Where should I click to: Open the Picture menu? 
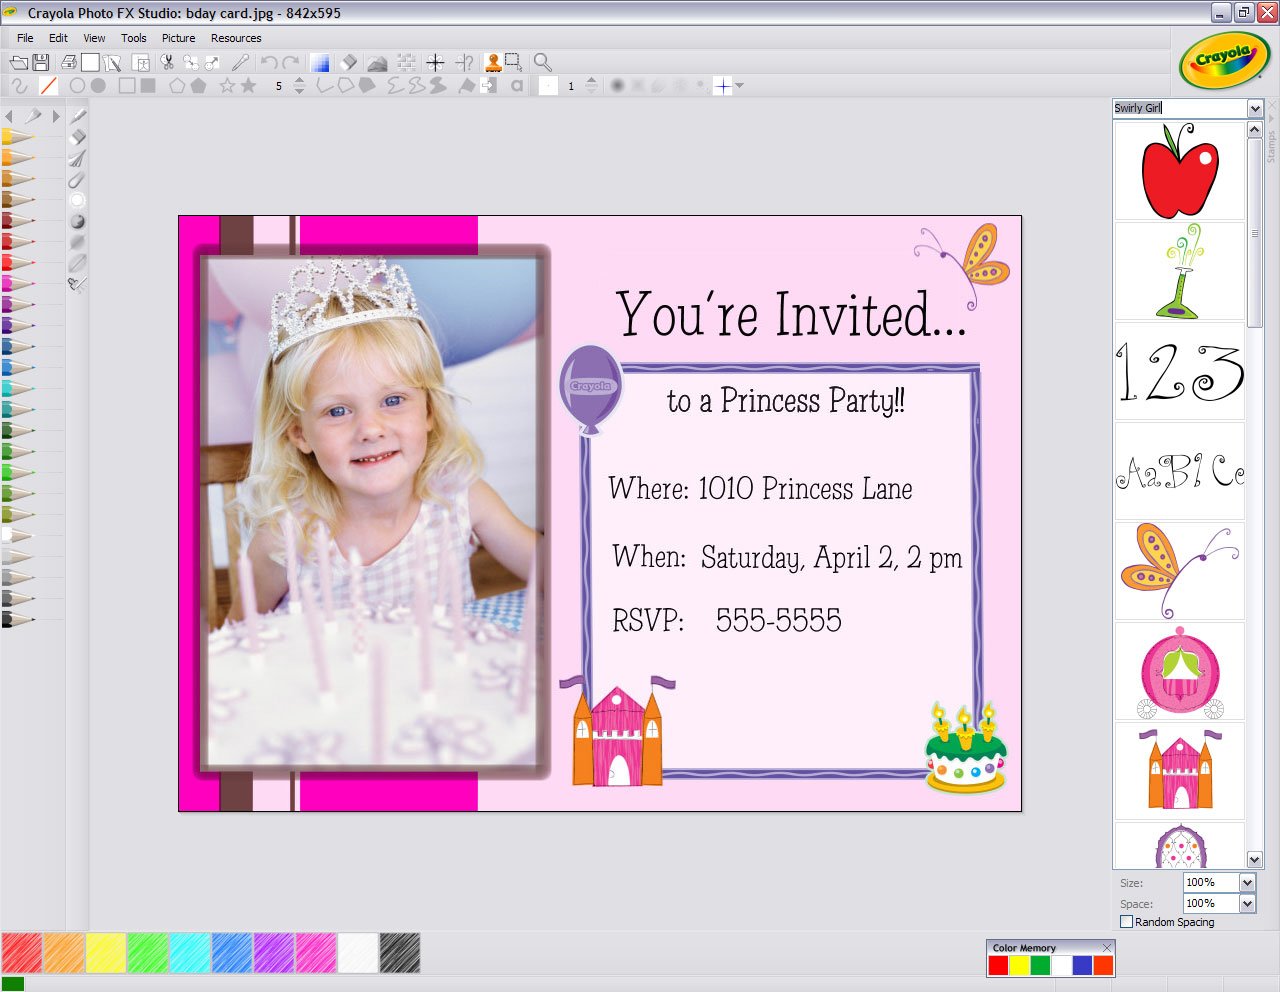(178, 38)
